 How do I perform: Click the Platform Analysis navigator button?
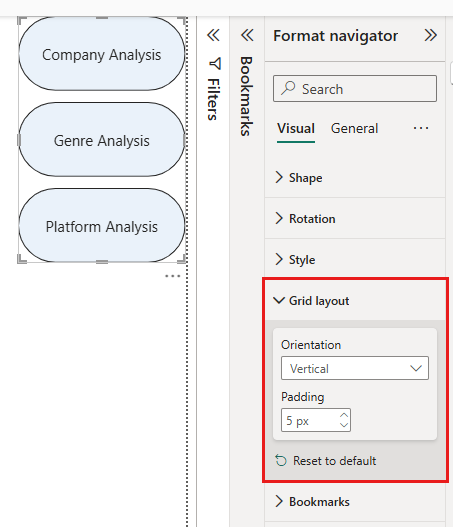click(x=101, y=226)
